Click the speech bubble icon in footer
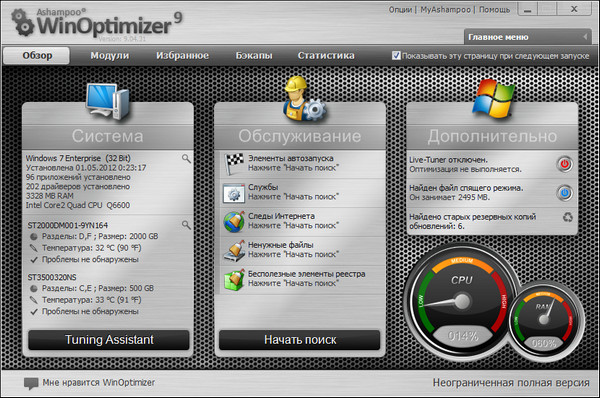The image size is (600, 398). click(x=31, y=383)
